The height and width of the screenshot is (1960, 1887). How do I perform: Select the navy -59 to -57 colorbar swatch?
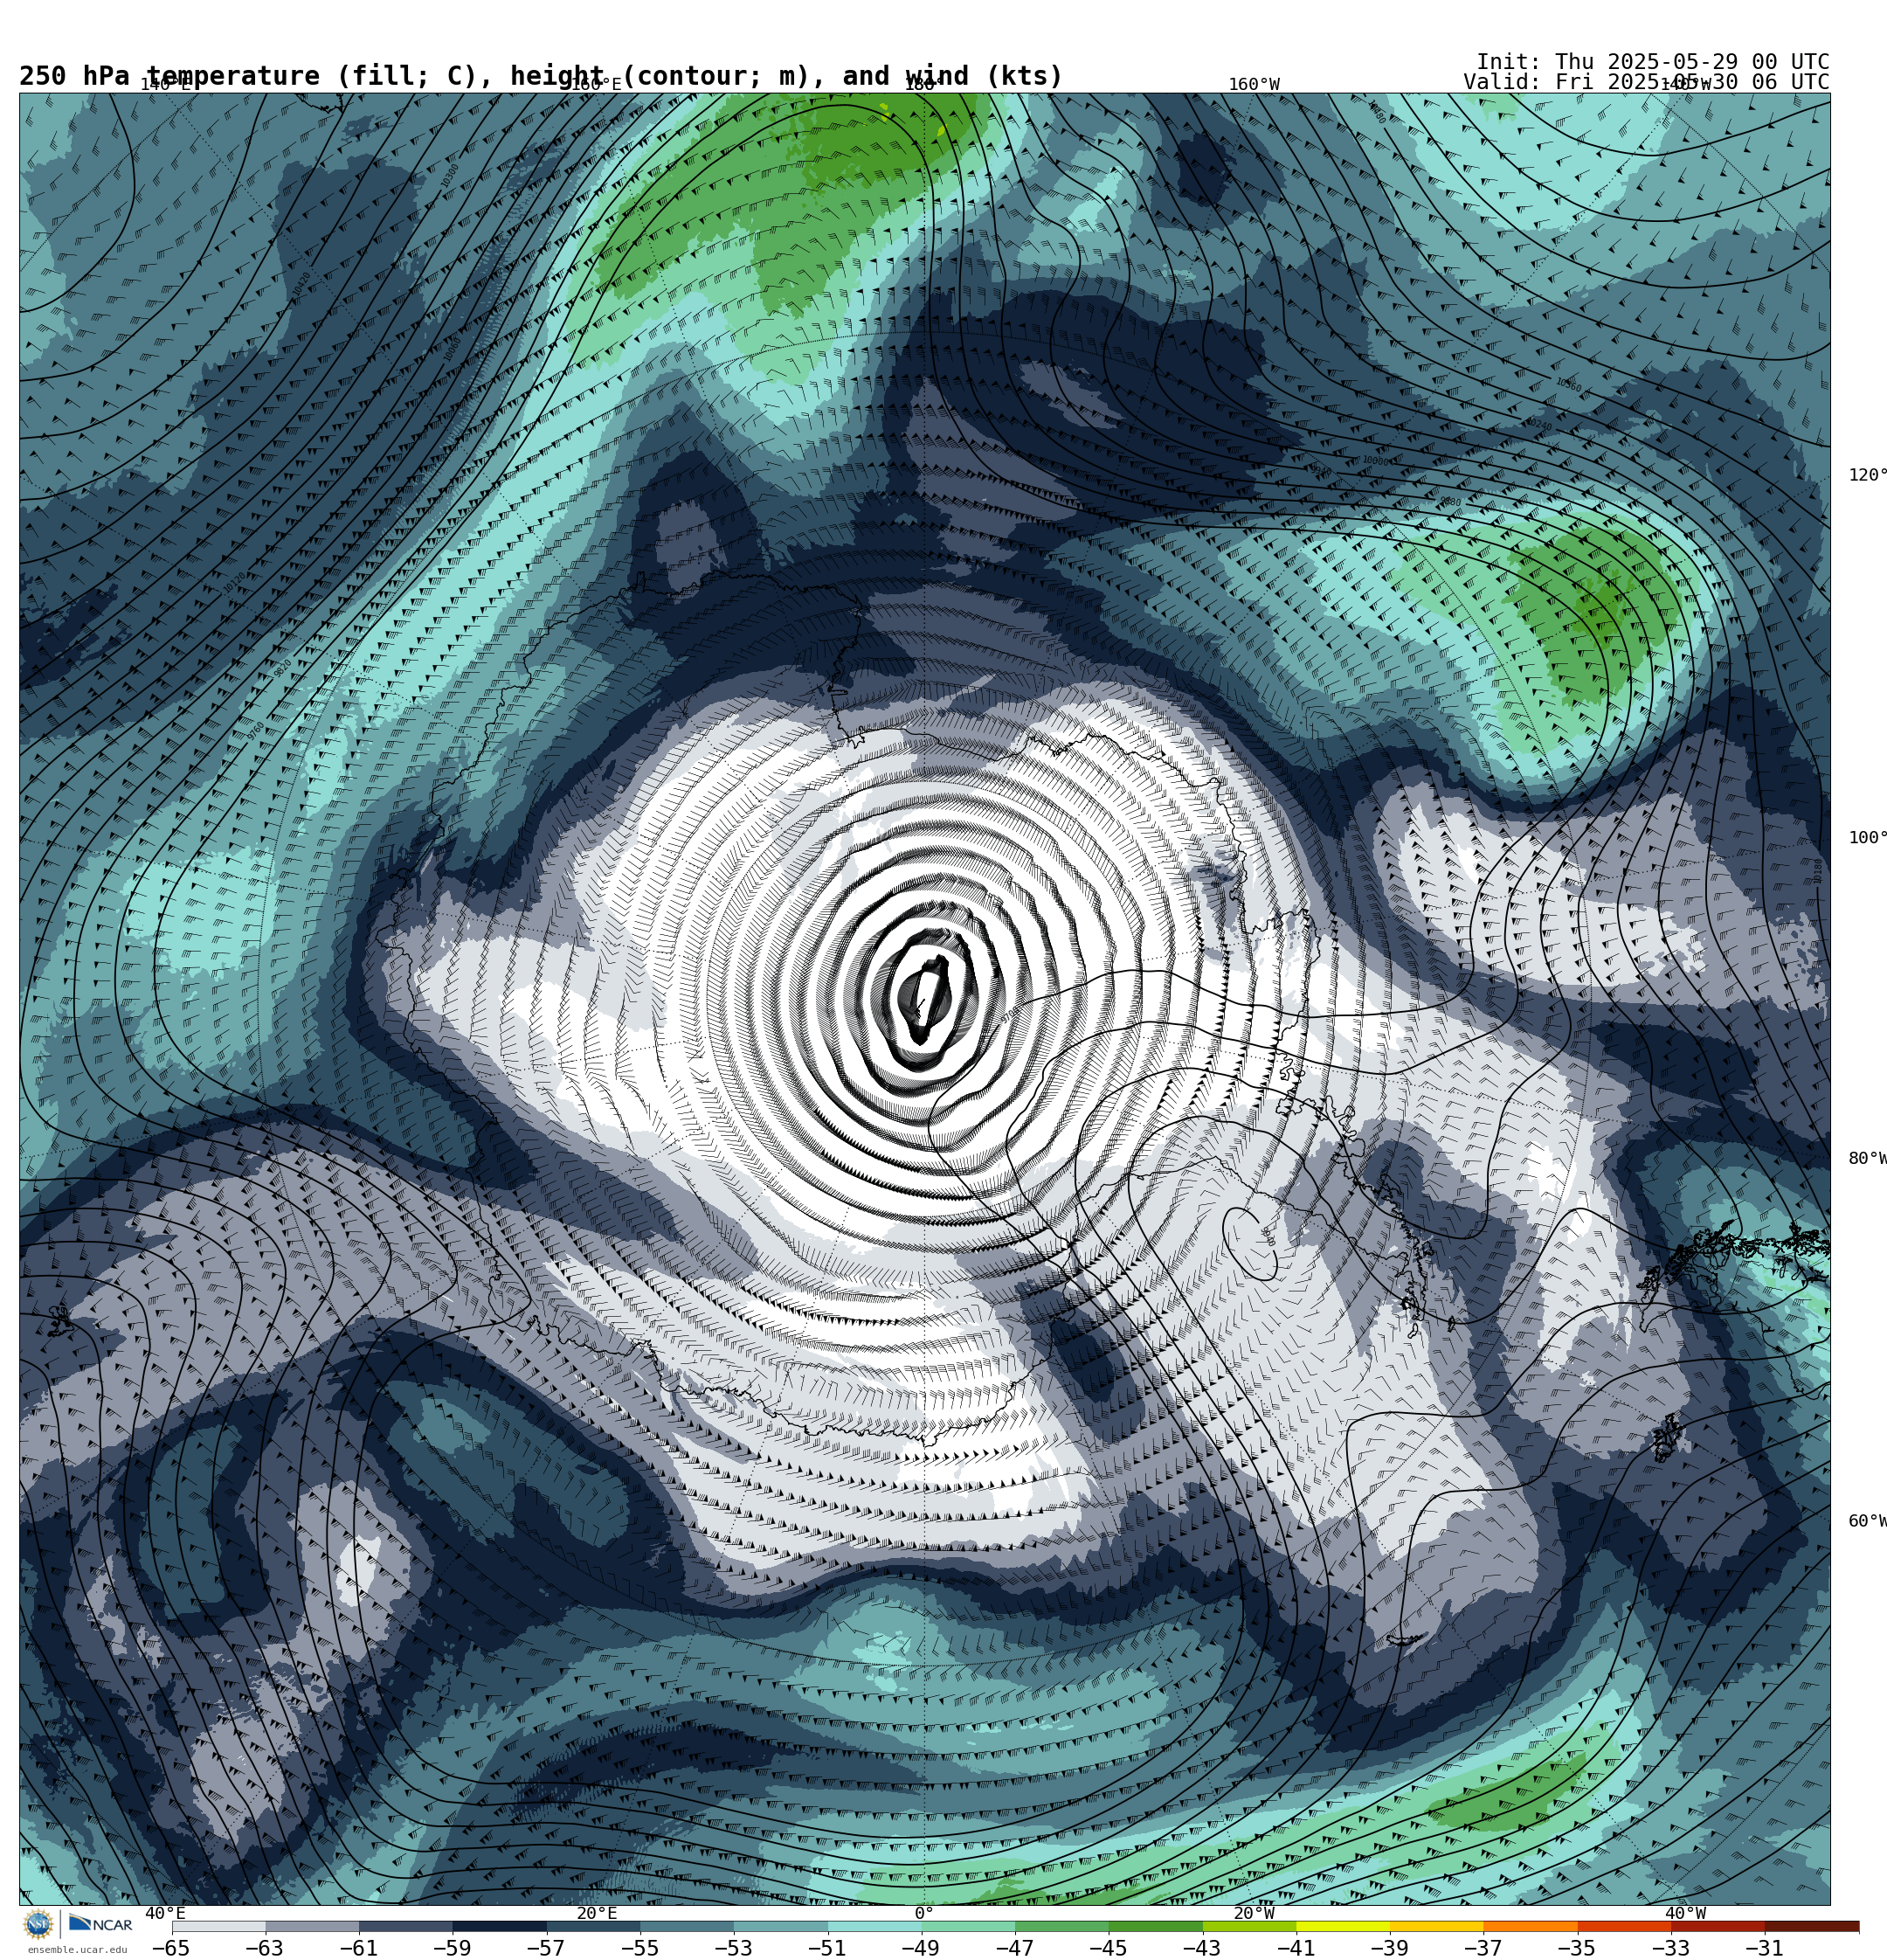500,1926
